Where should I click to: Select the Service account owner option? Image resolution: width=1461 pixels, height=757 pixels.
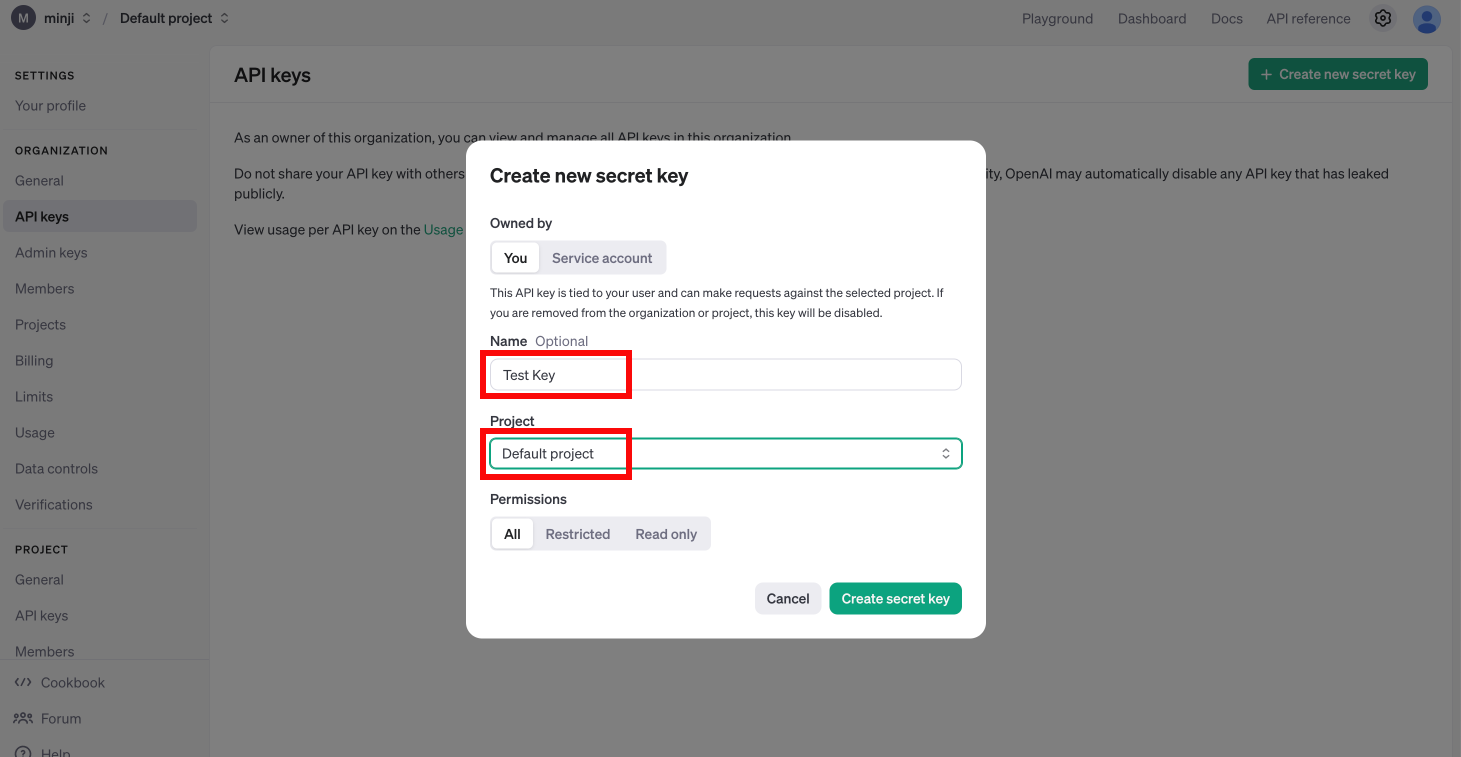(602, 258)
